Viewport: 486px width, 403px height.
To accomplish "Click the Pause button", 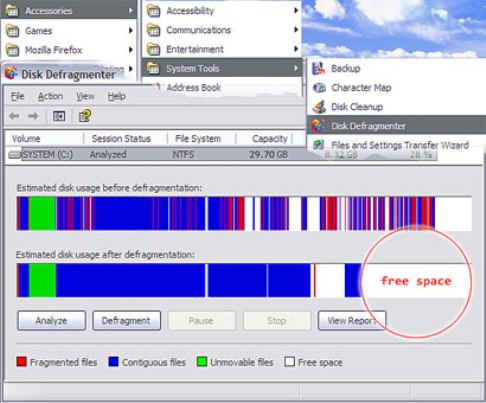I will tap(202, 321).
